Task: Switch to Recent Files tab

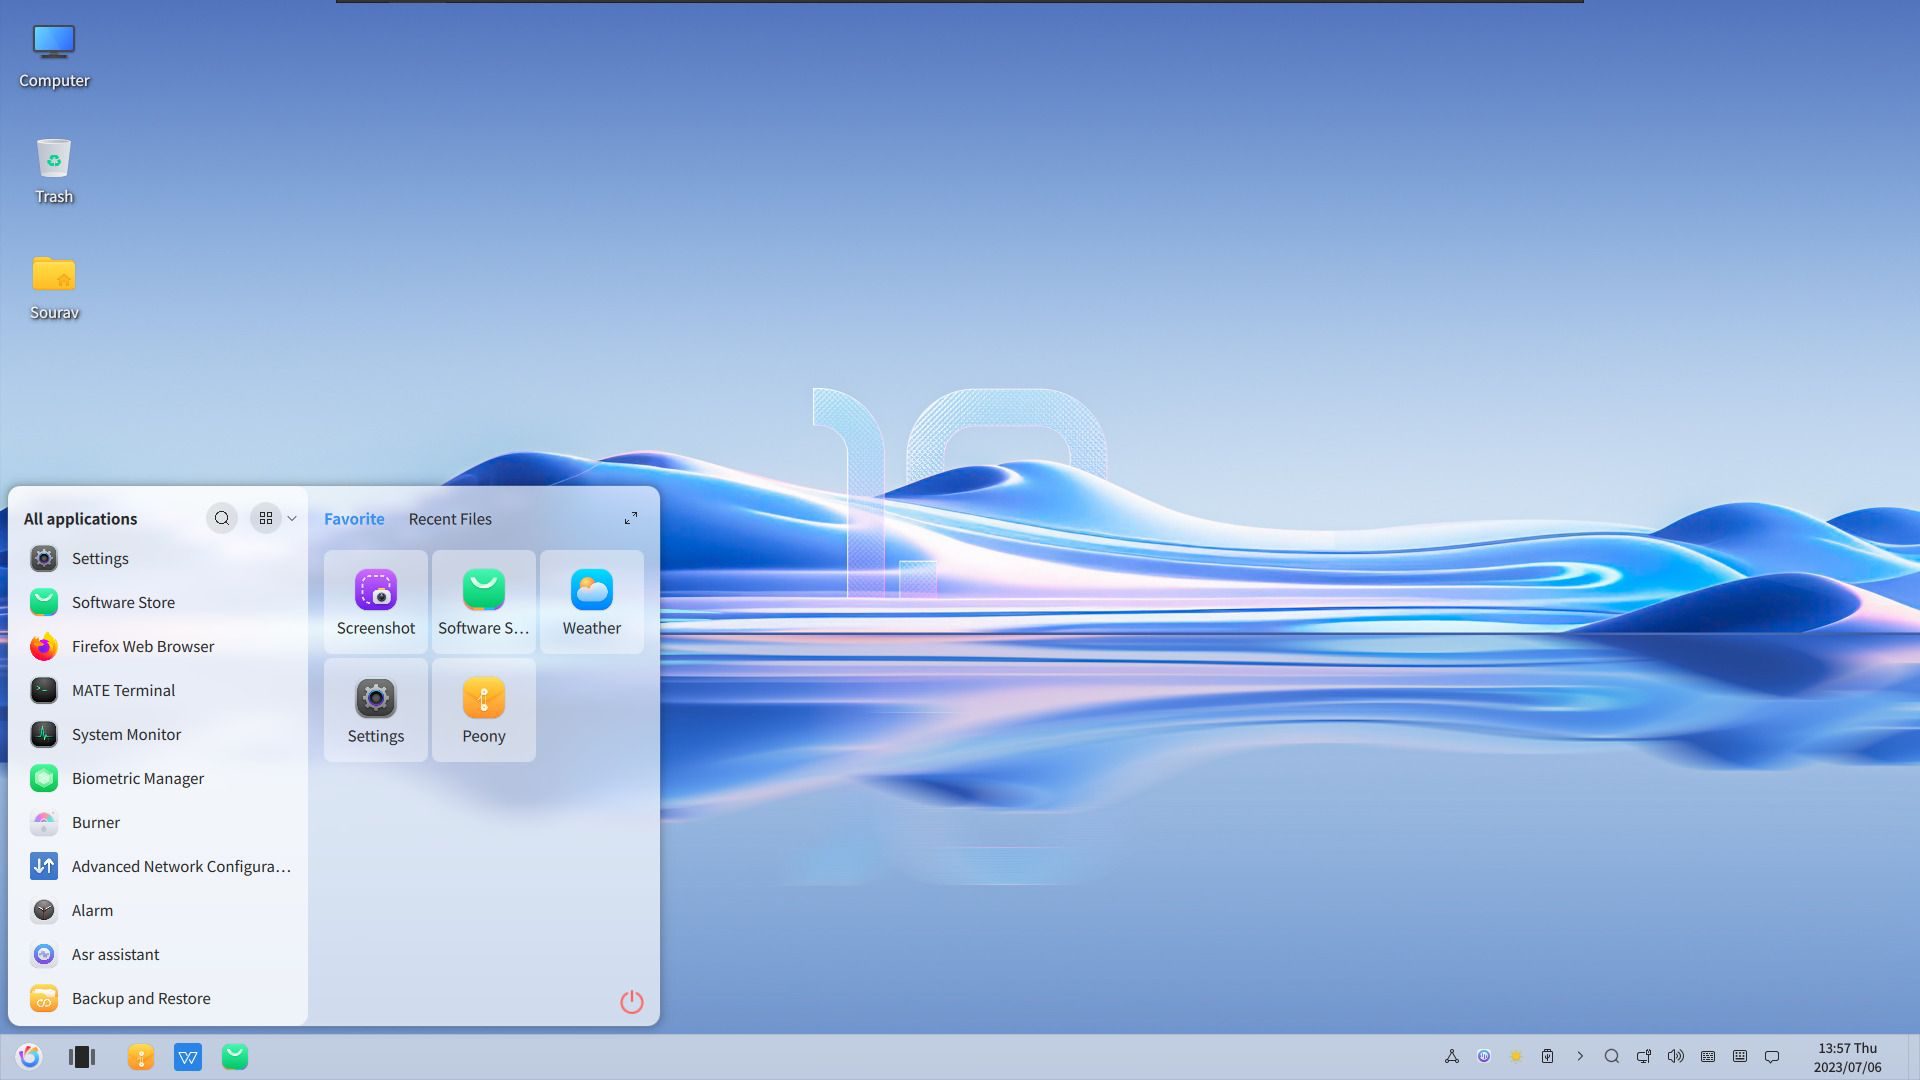Action: pos(450,518)
